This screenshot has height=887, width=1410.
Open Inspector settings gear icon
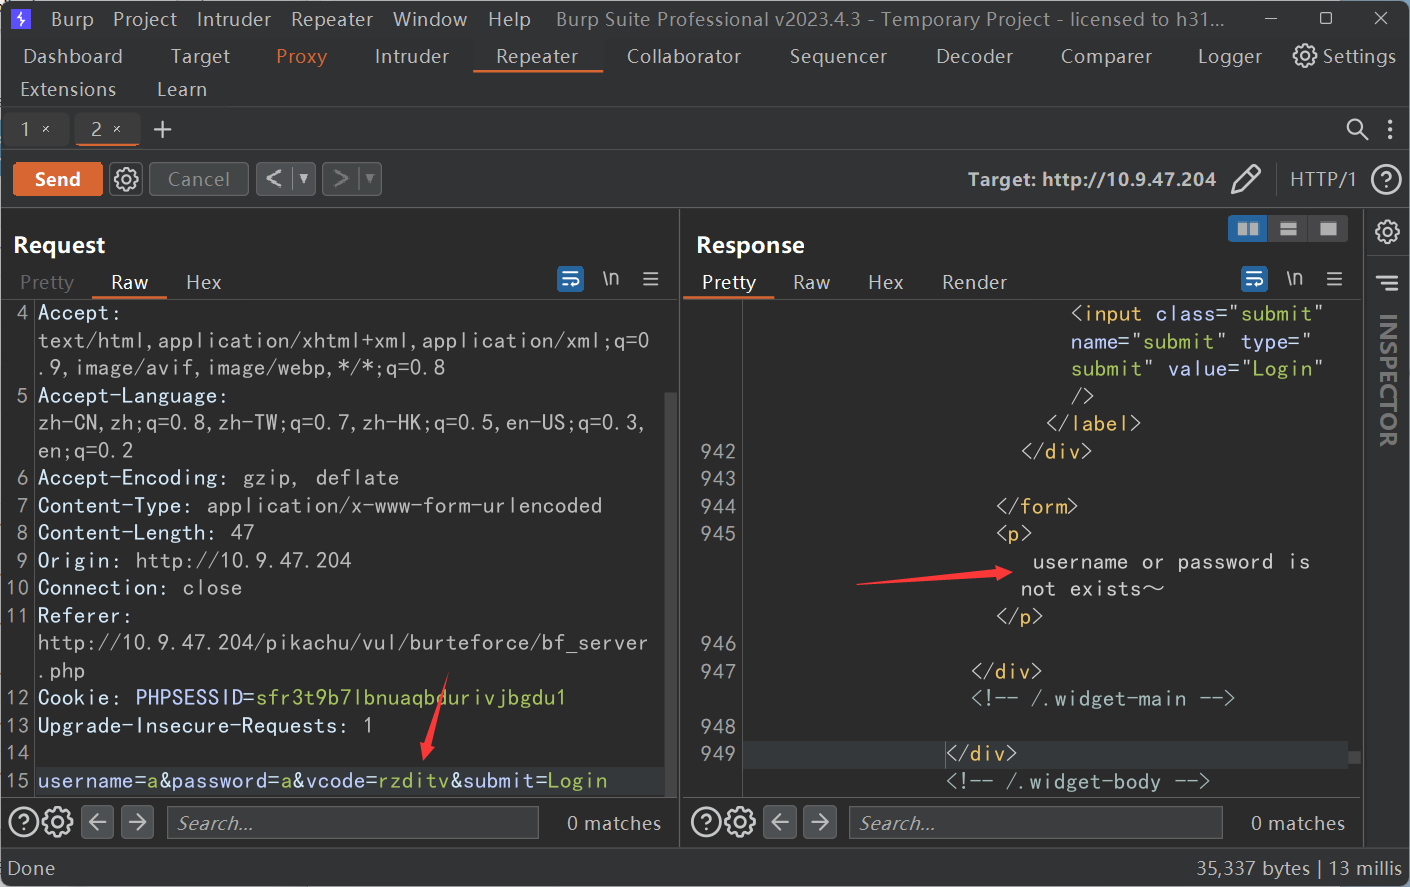[1387, 231]
